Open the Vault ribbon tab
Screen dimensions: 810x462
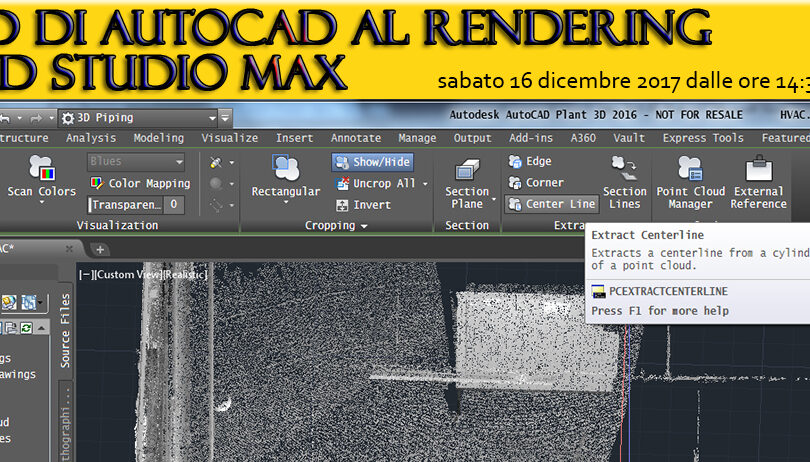(x=629, y=138)
